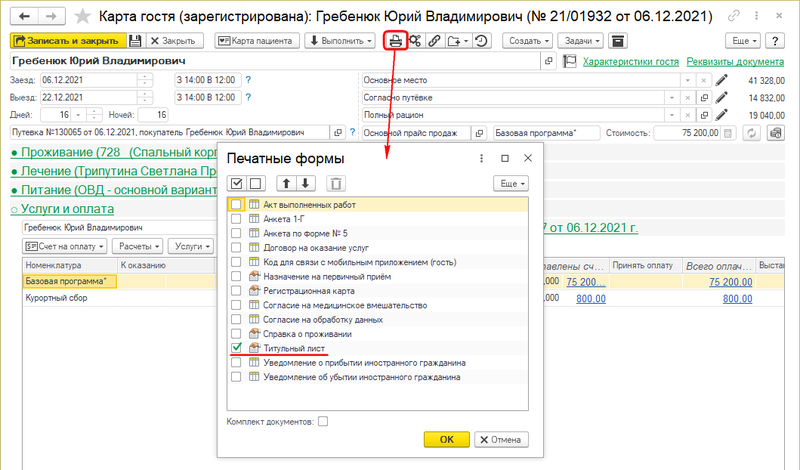800x470 pixels.
Task: Refresh cost with circular arrows icon
Action: click(752, 133)
